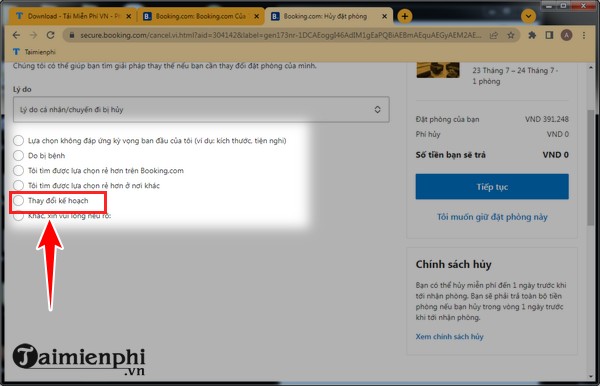
Task: Click the address bar URL
Action: [280, 35]
